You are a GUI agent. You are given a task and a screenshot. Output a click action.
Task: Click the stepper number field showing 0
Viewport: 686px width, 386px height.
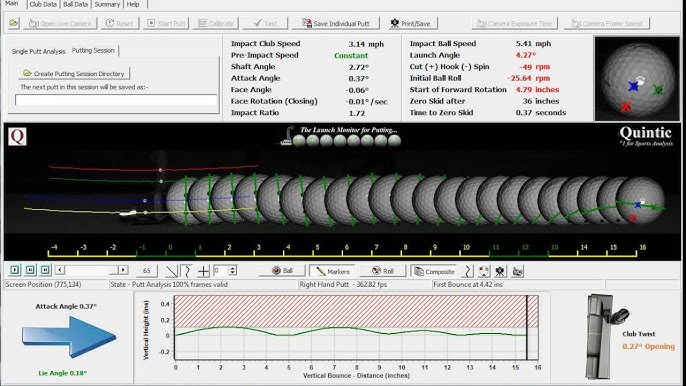tap(220, 271)
